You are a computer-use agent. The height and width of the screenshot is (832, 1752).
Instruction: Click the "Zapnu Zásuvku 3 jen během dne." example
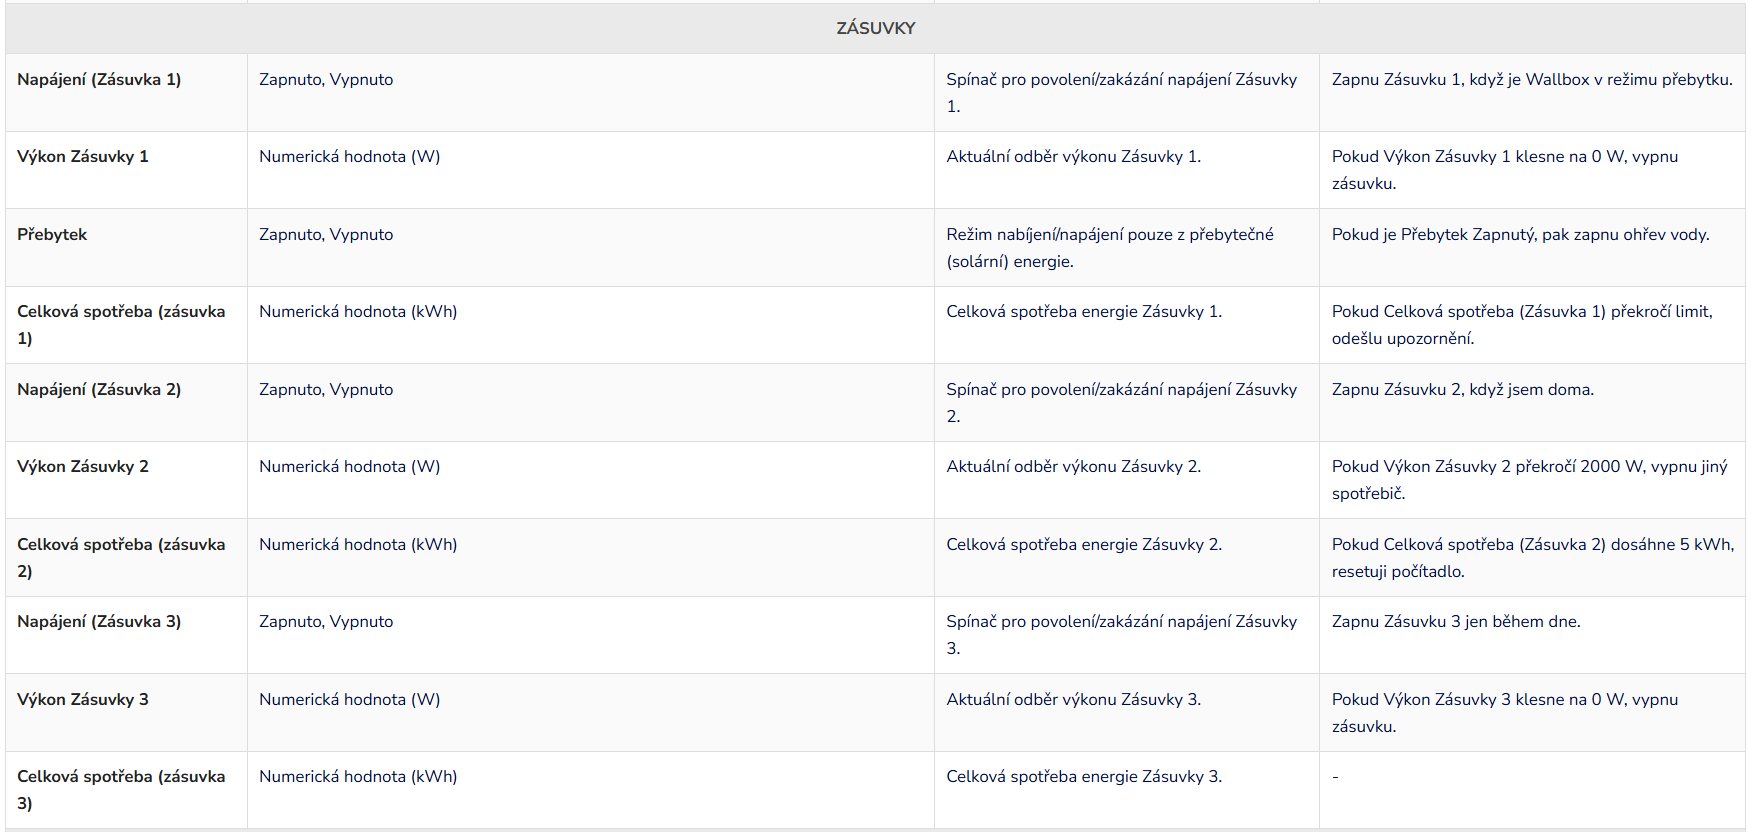click(1455, 622)
